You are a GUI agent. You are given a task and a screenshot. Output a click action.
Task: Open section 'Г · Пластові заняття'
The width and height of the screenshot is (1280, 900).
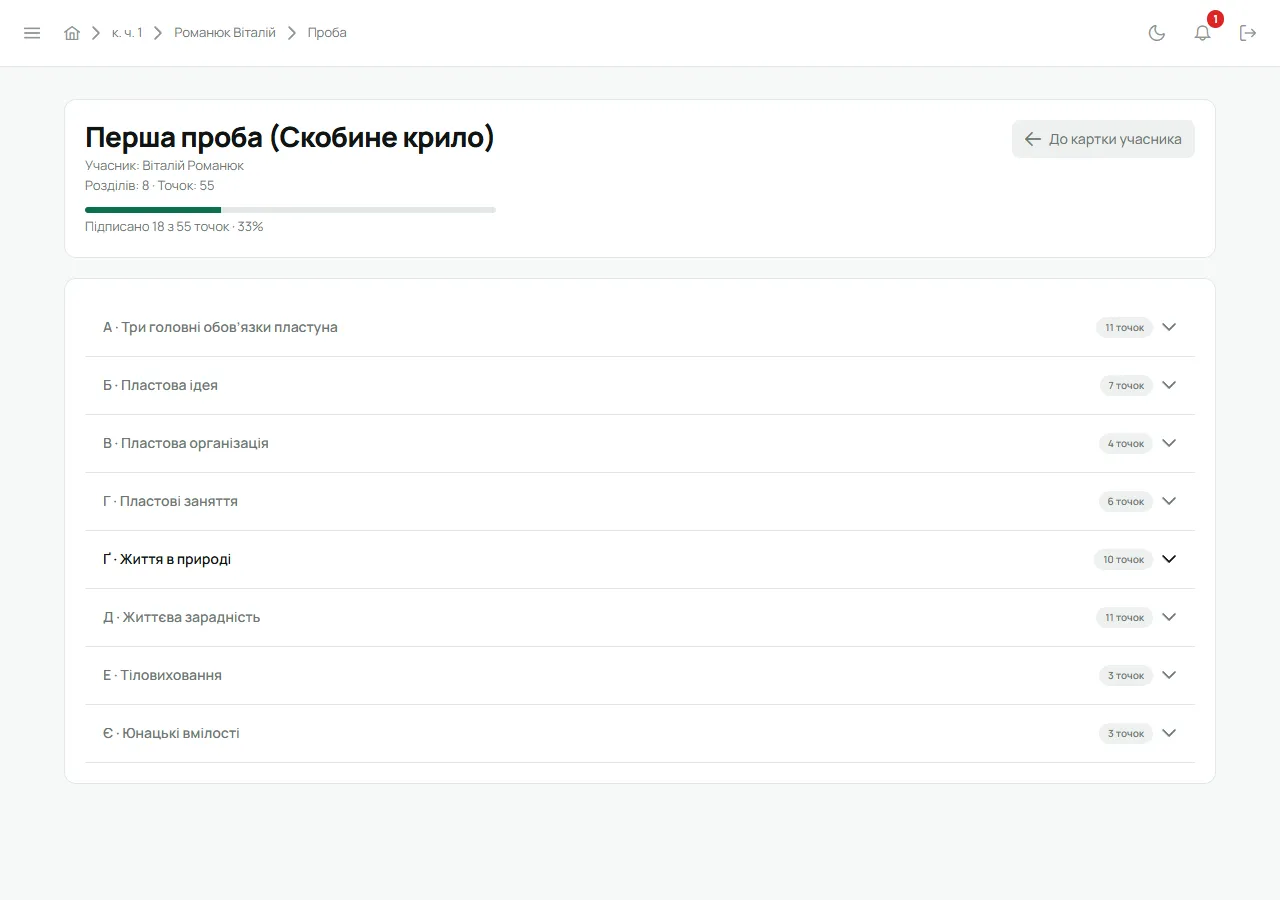coord(640,502)
